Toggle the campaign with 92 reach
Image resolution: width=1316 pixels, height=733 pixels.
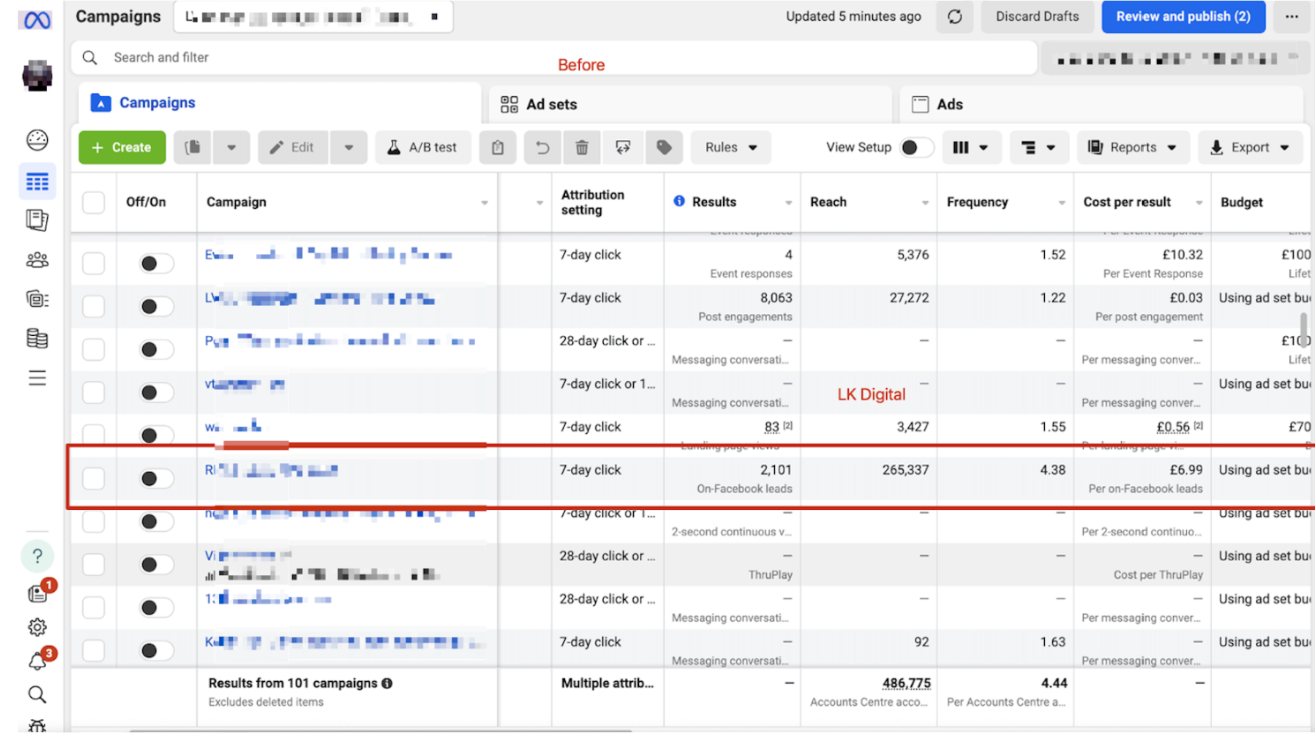155,650
